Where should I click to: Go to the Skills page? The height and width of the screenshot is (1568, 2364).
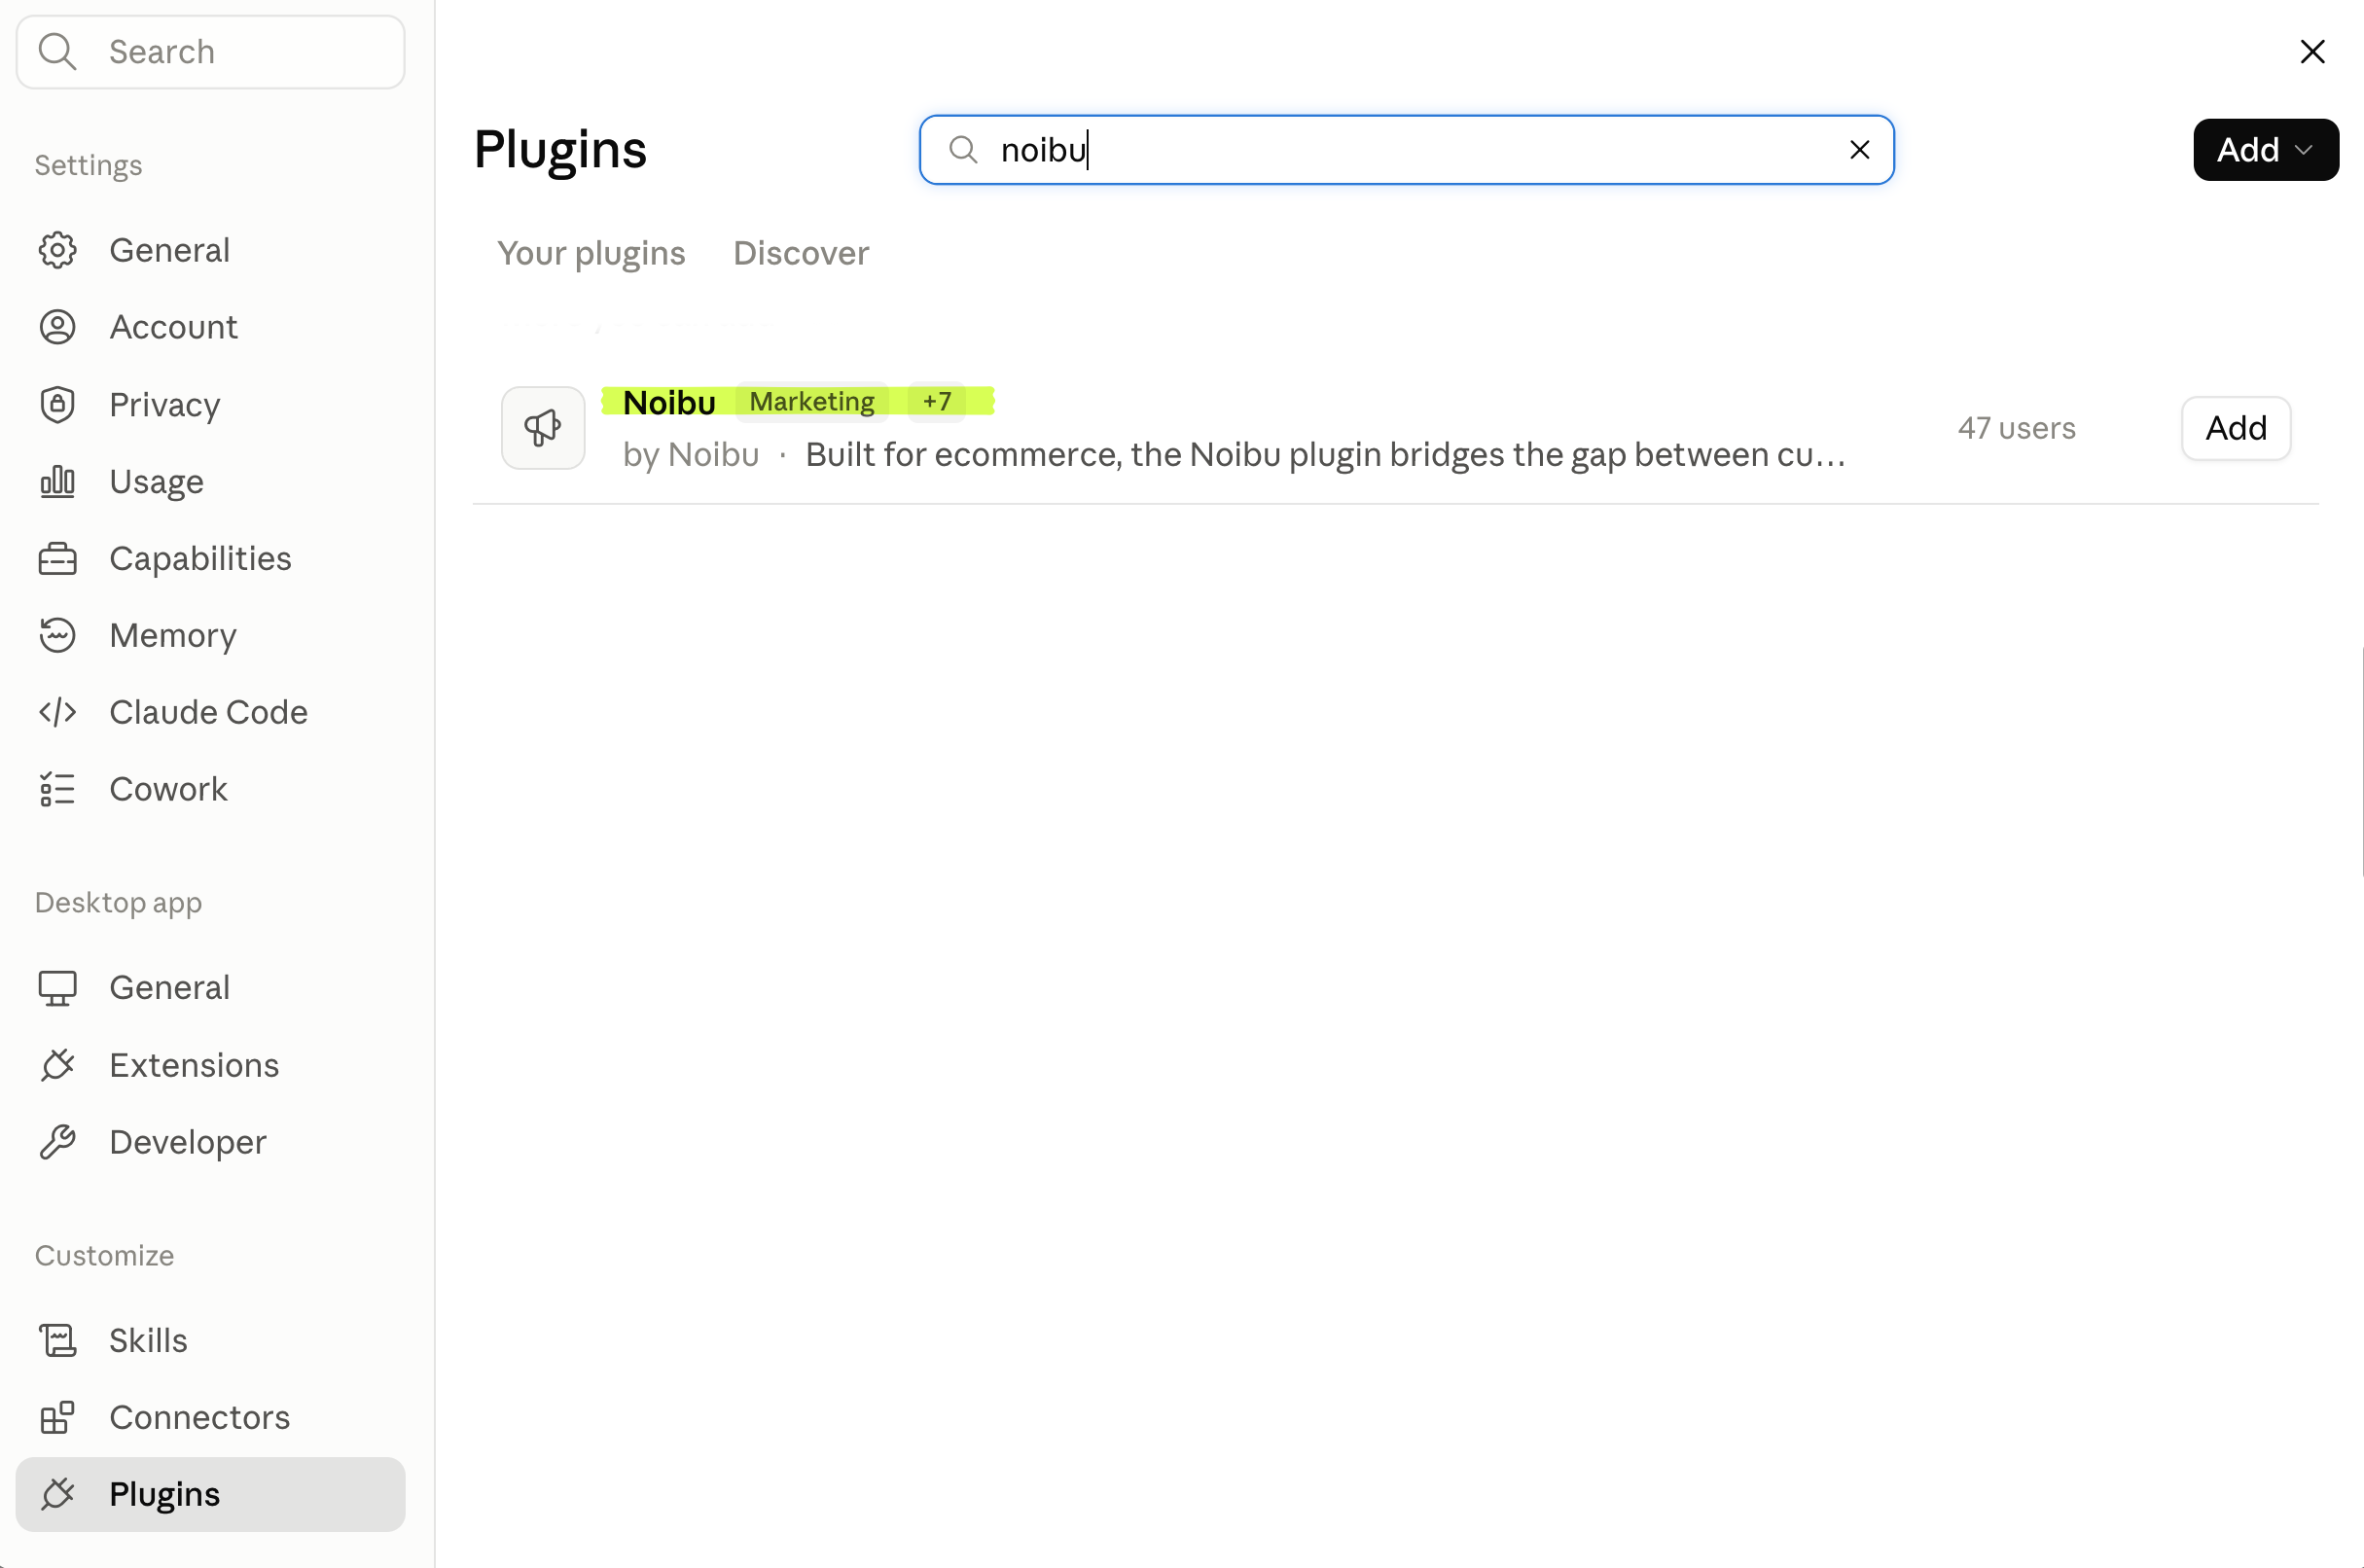[211, 1340]
